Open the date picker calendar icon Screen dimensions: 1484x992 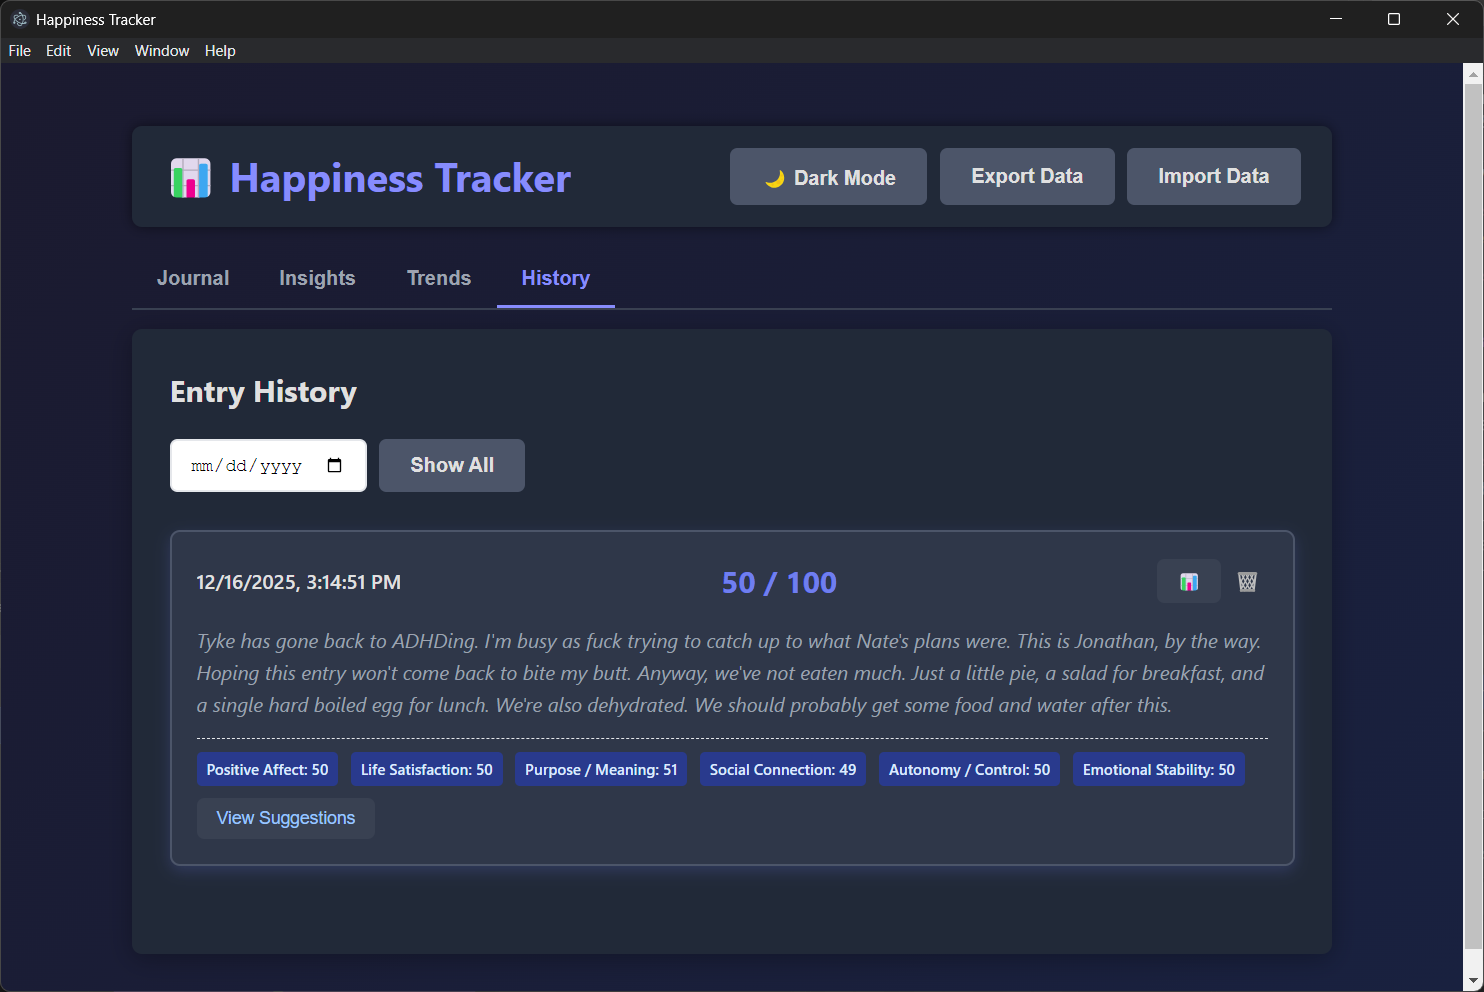[335, 465]
